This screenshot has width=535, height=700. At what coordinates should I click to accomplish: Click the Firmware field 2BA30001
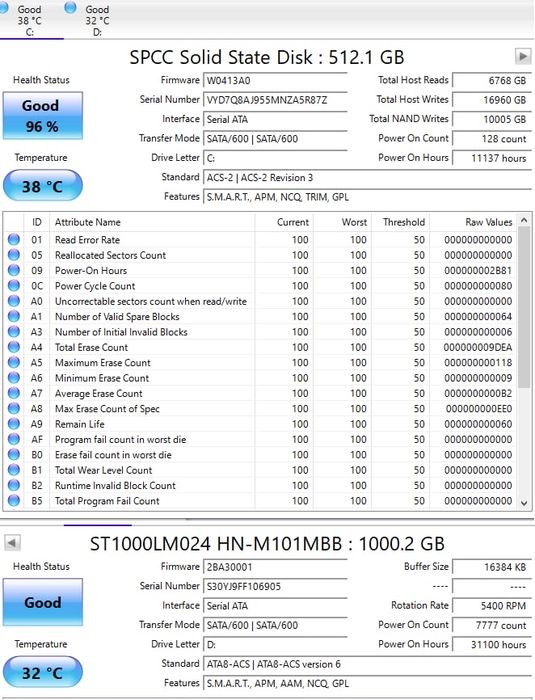click(x=275, y=567)
